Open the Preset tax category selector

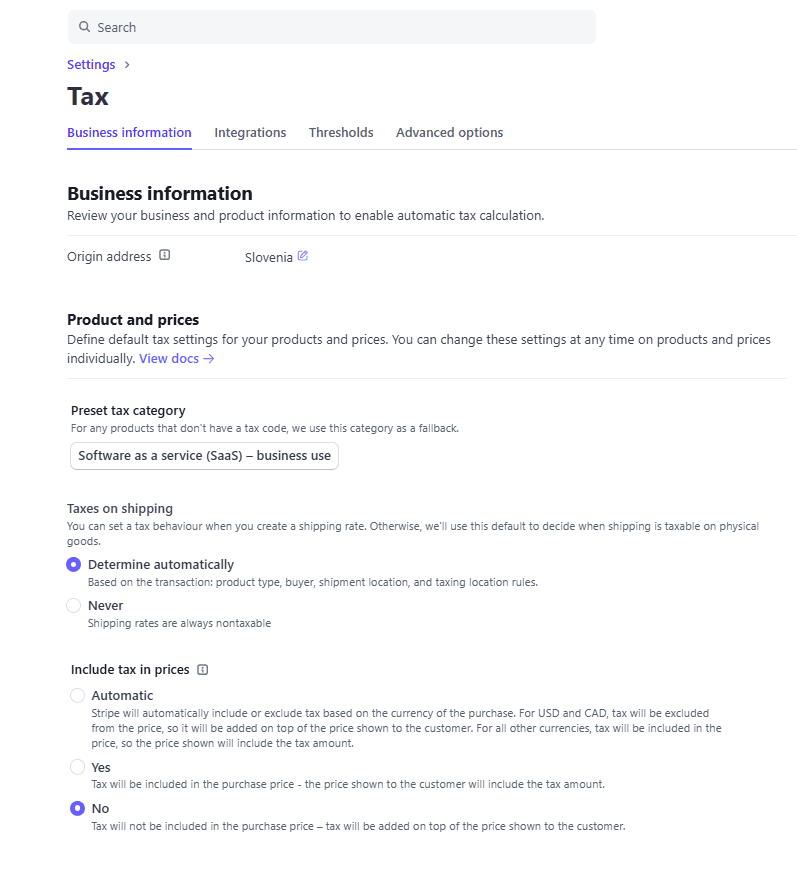tap(204, 455)
